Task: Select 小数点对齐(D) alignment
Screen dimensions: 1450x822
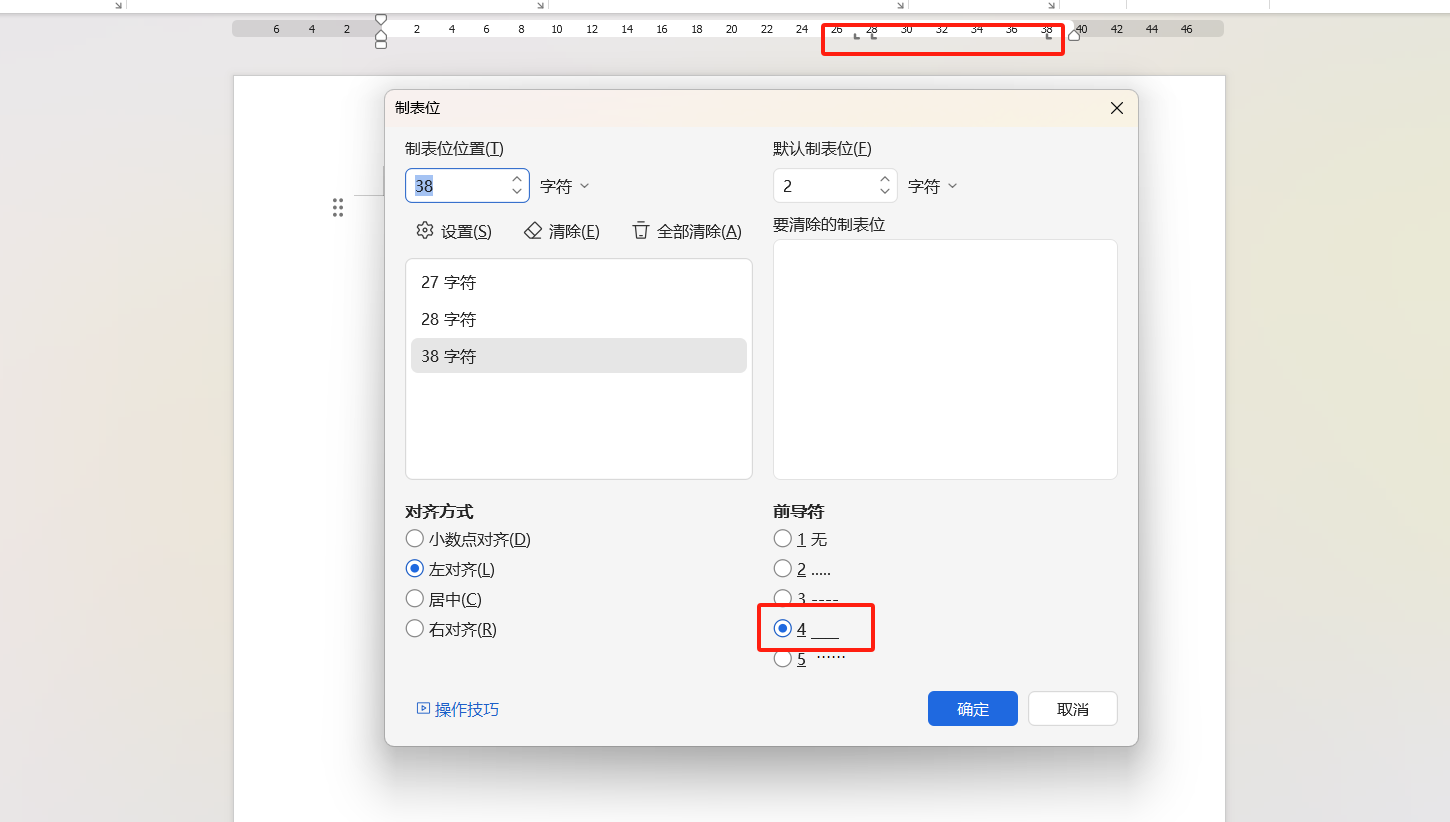Action: (x=415, y=538)
